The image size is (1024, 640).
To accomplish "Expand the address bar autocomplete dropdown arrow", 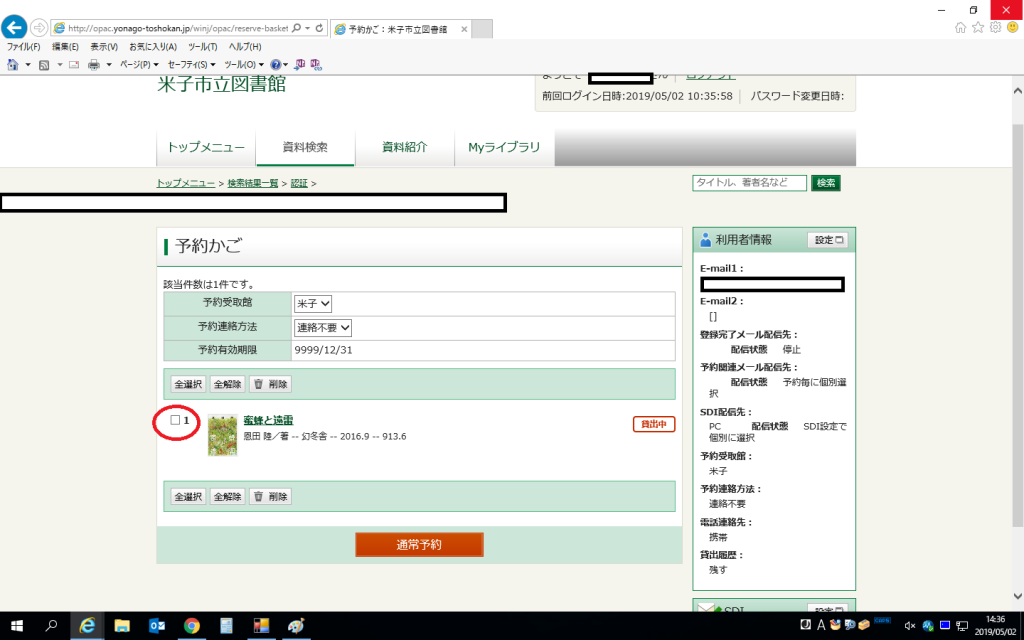I will [308, 28].
